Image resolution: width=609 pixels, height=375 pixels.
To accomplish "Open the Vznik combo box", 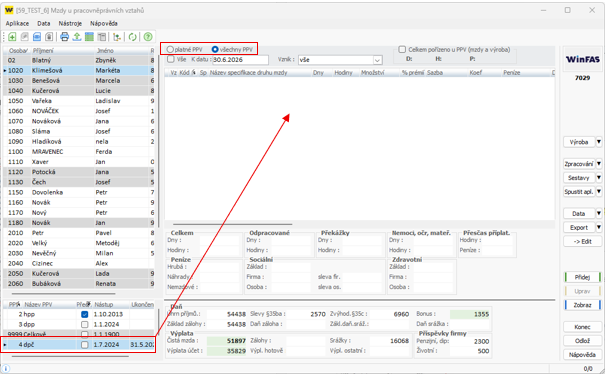I will (x=340, y=60).
